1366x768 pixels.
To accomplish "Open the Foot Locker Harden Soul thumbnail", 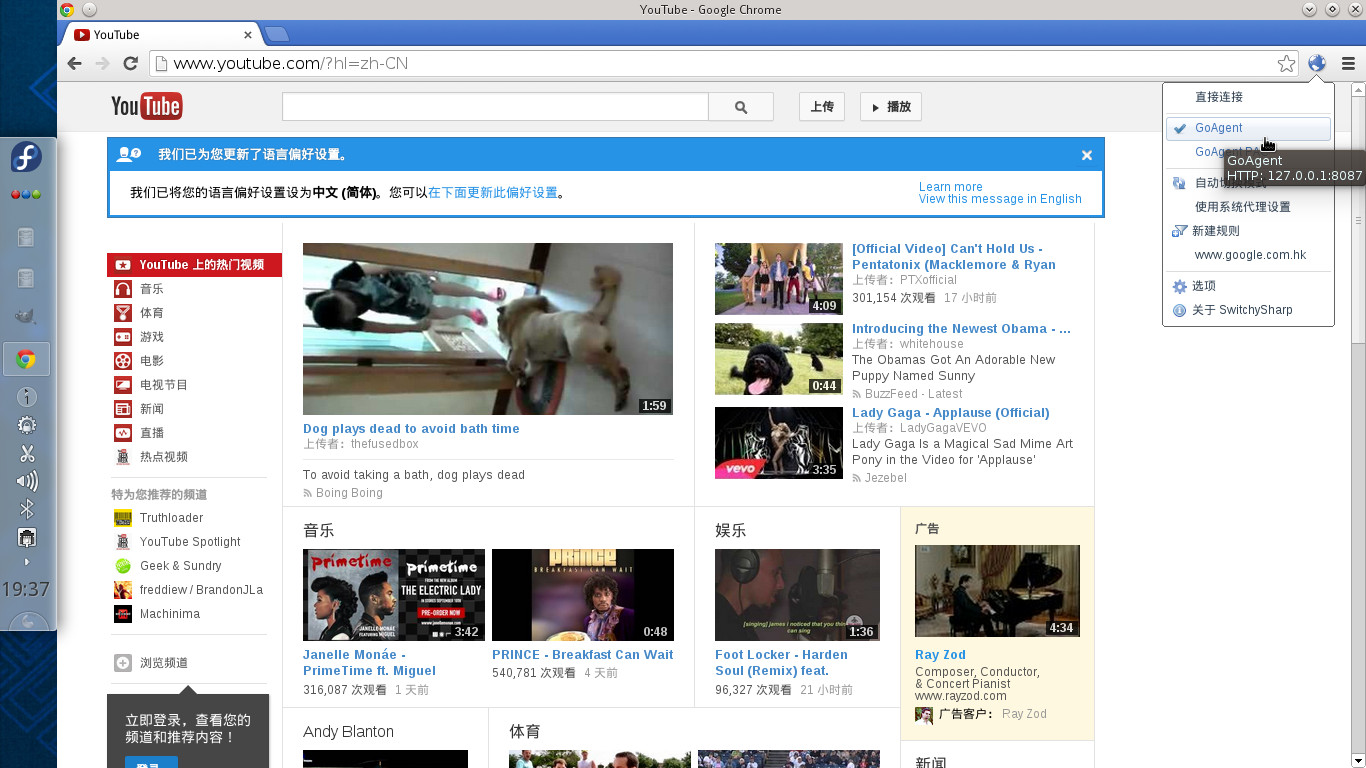I will coord(797,595).
